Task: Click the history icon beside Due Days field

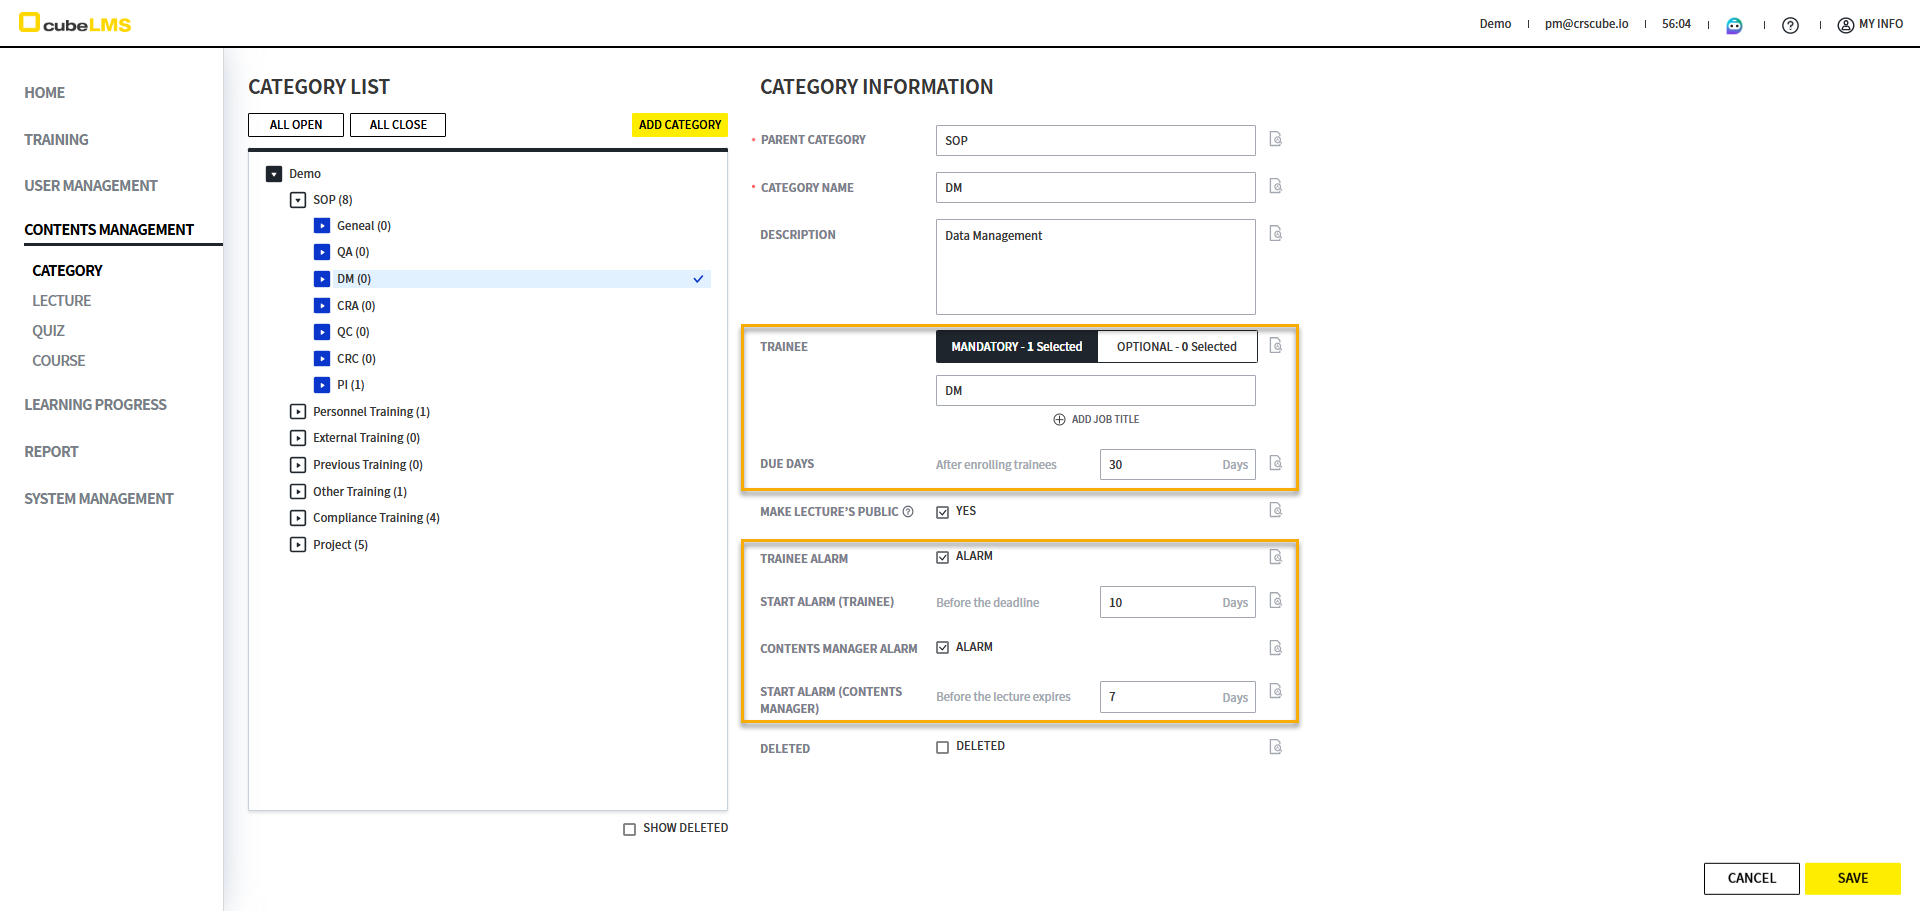Action: click(x=1275, y=463)
